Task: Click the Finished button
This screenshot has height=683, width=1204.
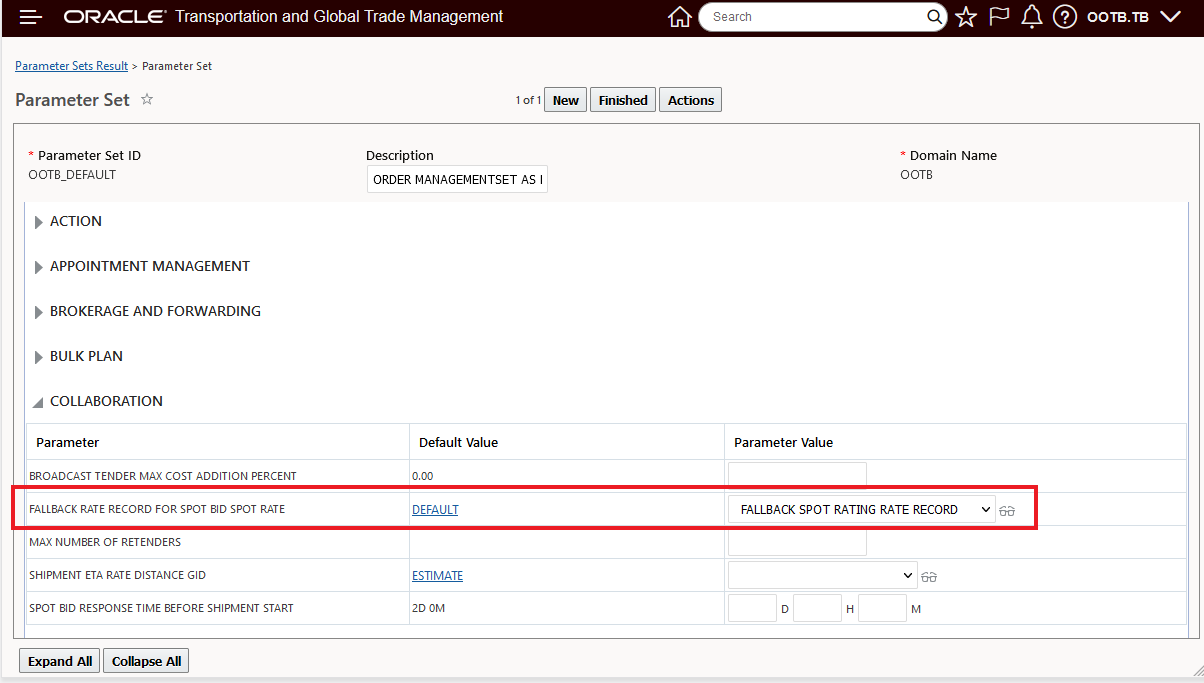Action: pos(623,100)
